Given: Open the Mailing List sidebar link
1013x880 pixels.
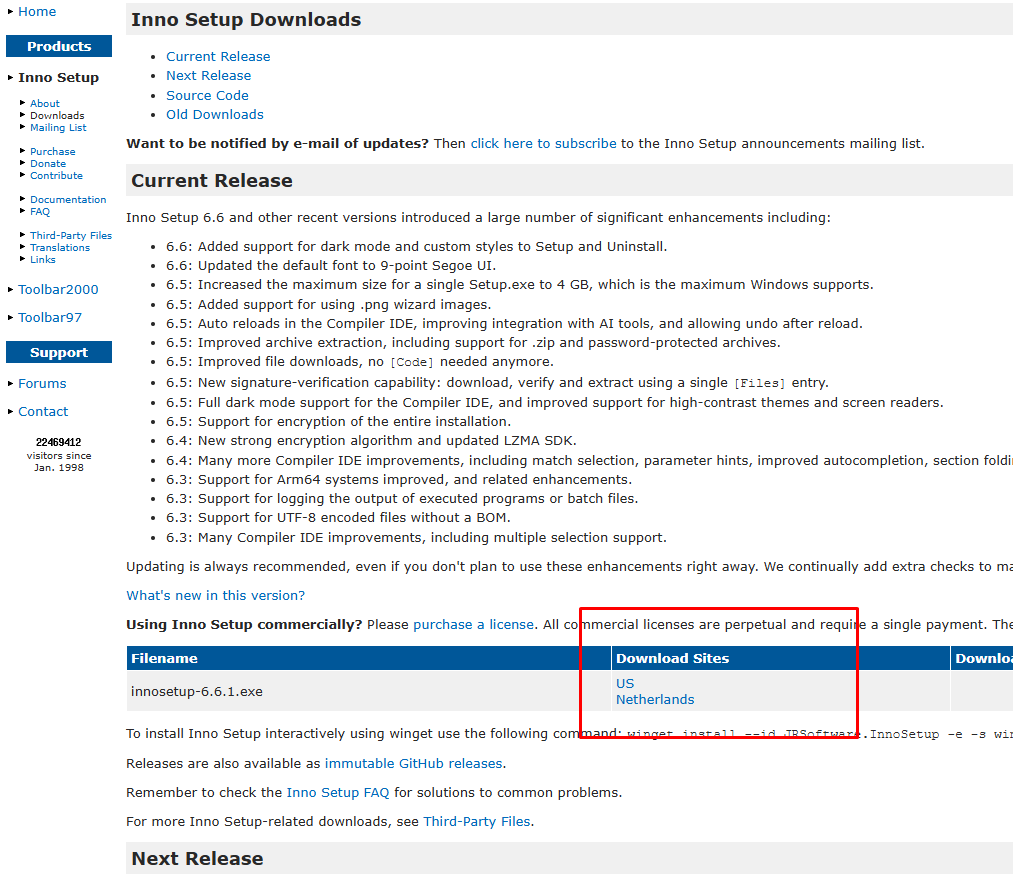Looking at the screenshot, I should click(58, 128).
